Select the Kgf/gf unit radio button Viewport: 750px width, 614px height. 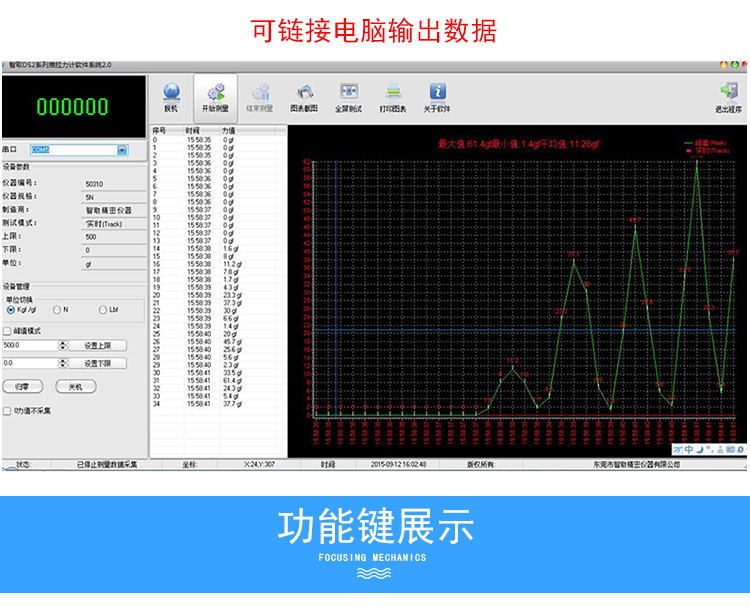tap(10, 310)
